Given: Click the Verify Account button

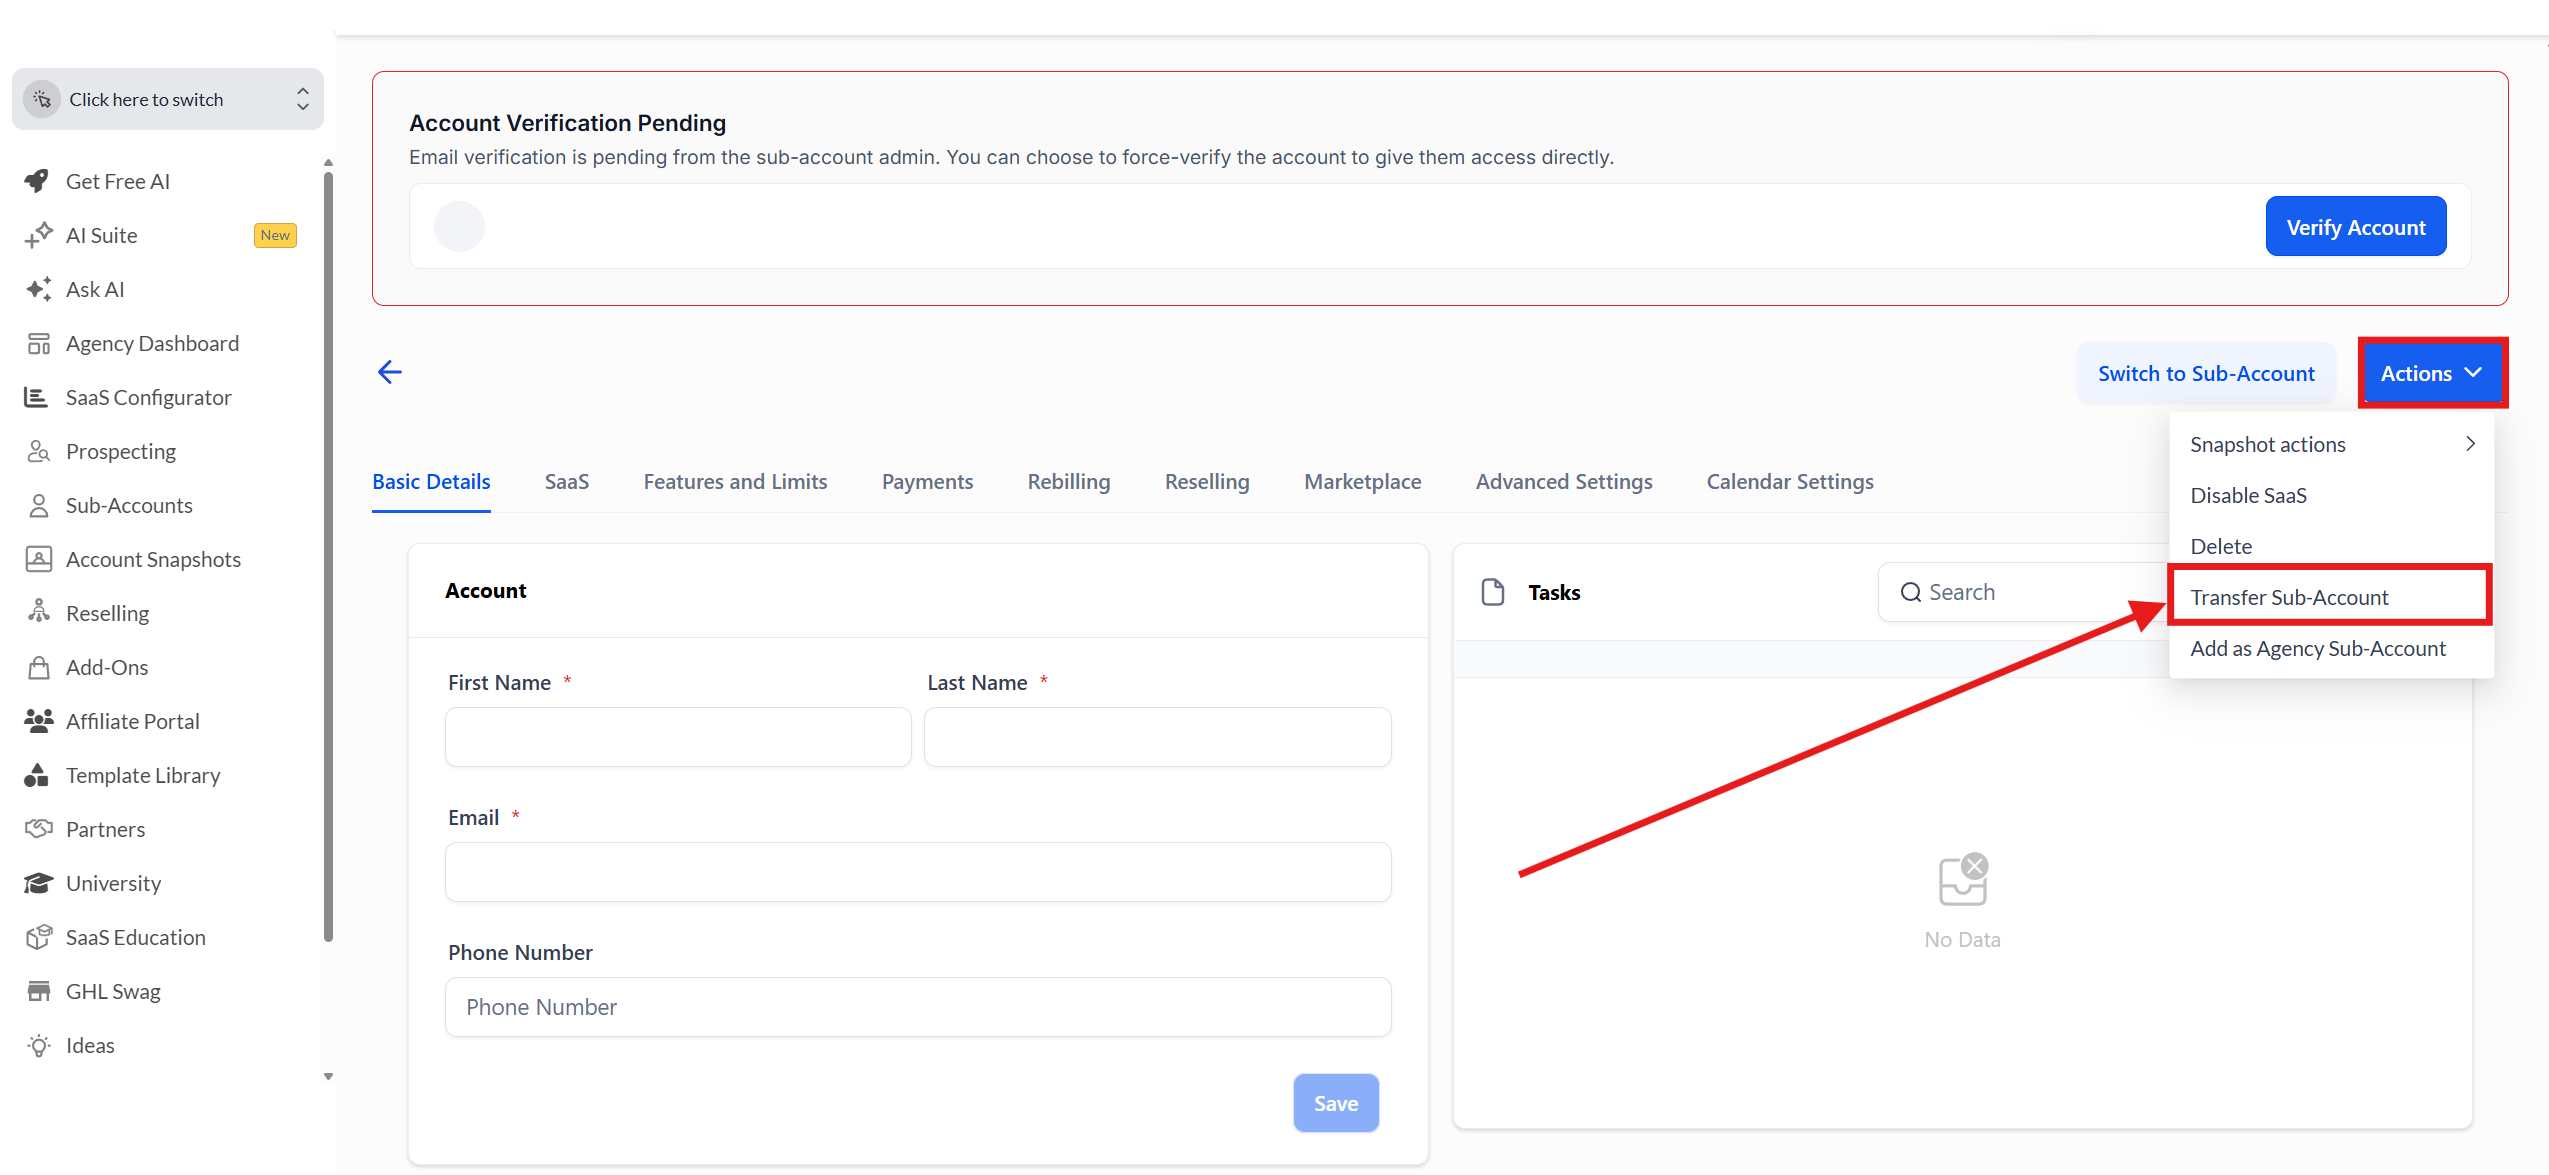Looking at the screenshot, I should point(2355,227).
